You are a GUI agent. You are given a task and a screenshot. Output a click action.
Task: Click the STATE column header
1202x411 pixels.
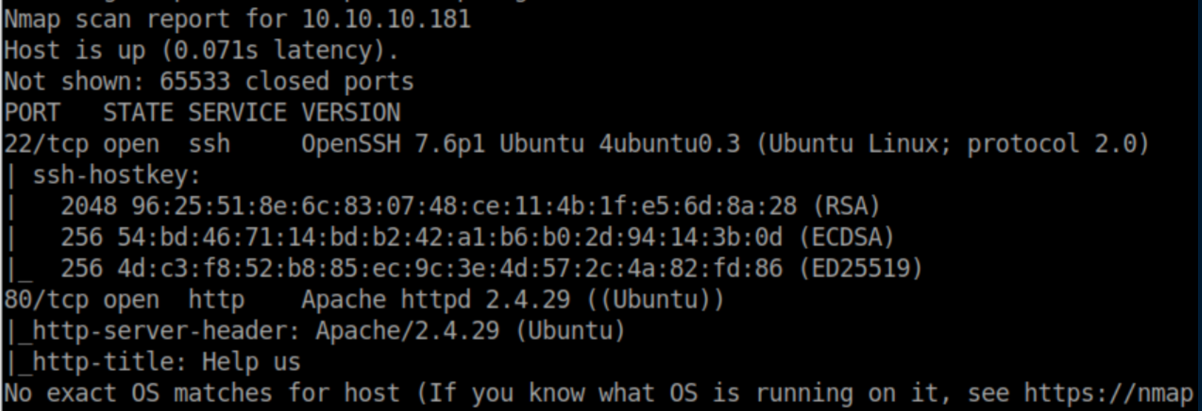tap(138, 112)
